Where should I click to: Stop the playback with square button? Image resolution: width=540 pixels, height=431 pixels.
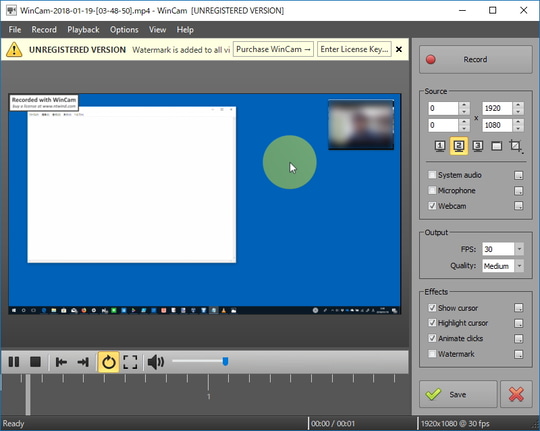point(35,362)
